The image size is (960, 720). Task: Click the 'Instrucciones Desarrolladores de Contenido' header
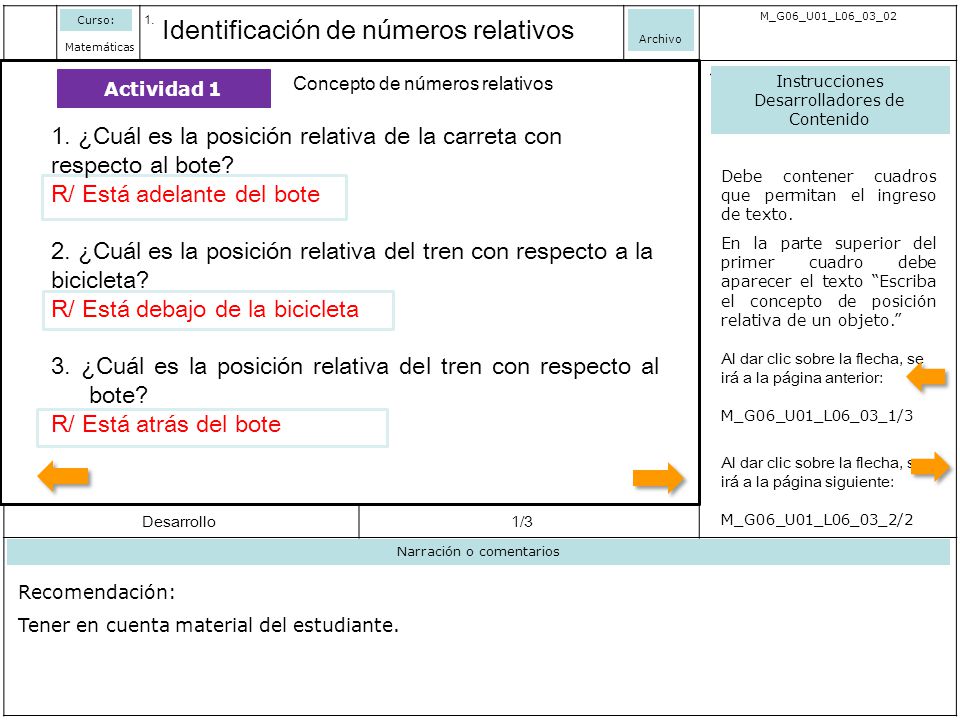coord(830,100)
